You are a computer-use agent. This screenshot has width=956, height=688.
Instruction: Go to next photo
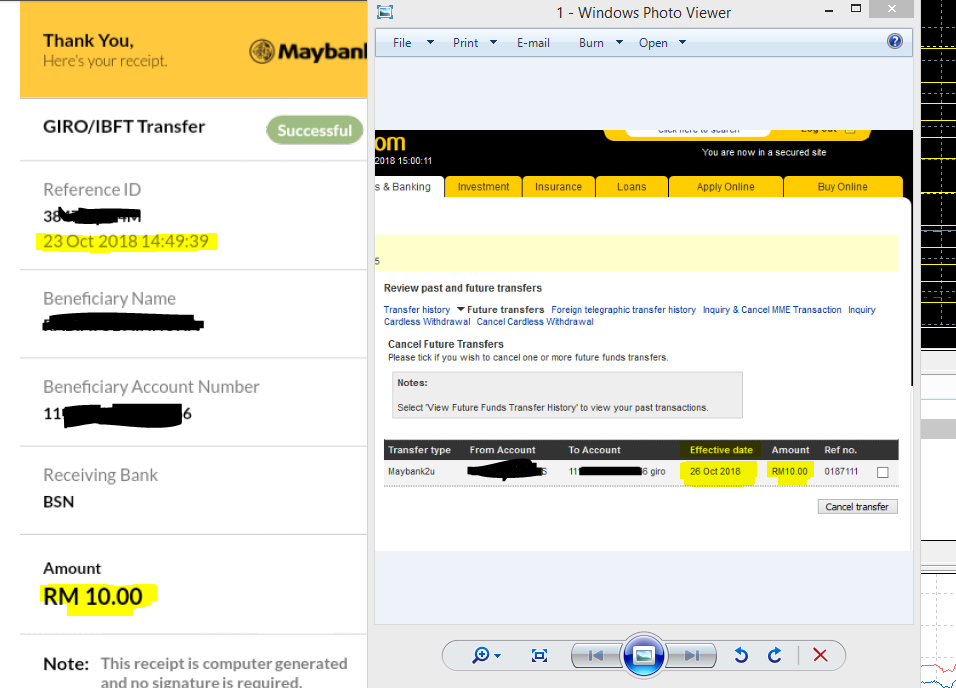click(x=691, y=656)
